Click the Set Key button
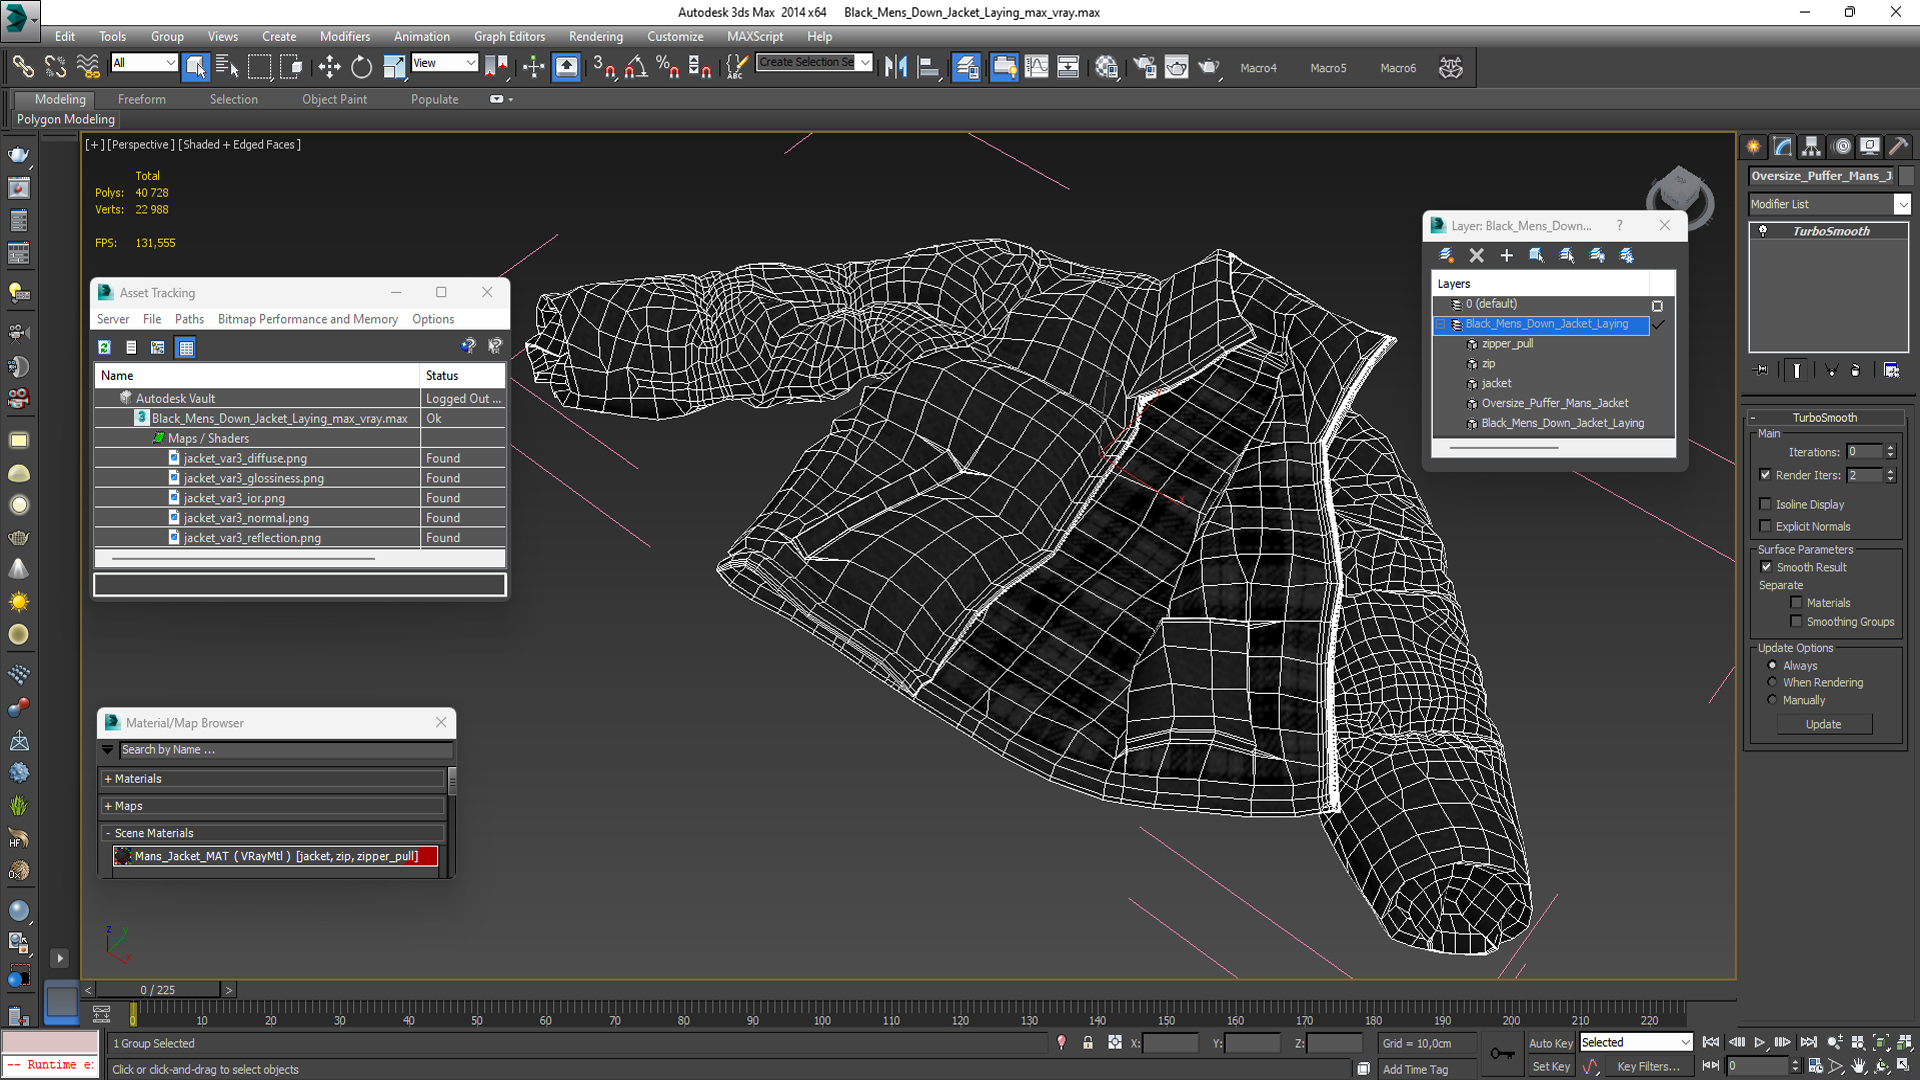The height and width of the screenshot is (1080, 1920). 1551,1066
